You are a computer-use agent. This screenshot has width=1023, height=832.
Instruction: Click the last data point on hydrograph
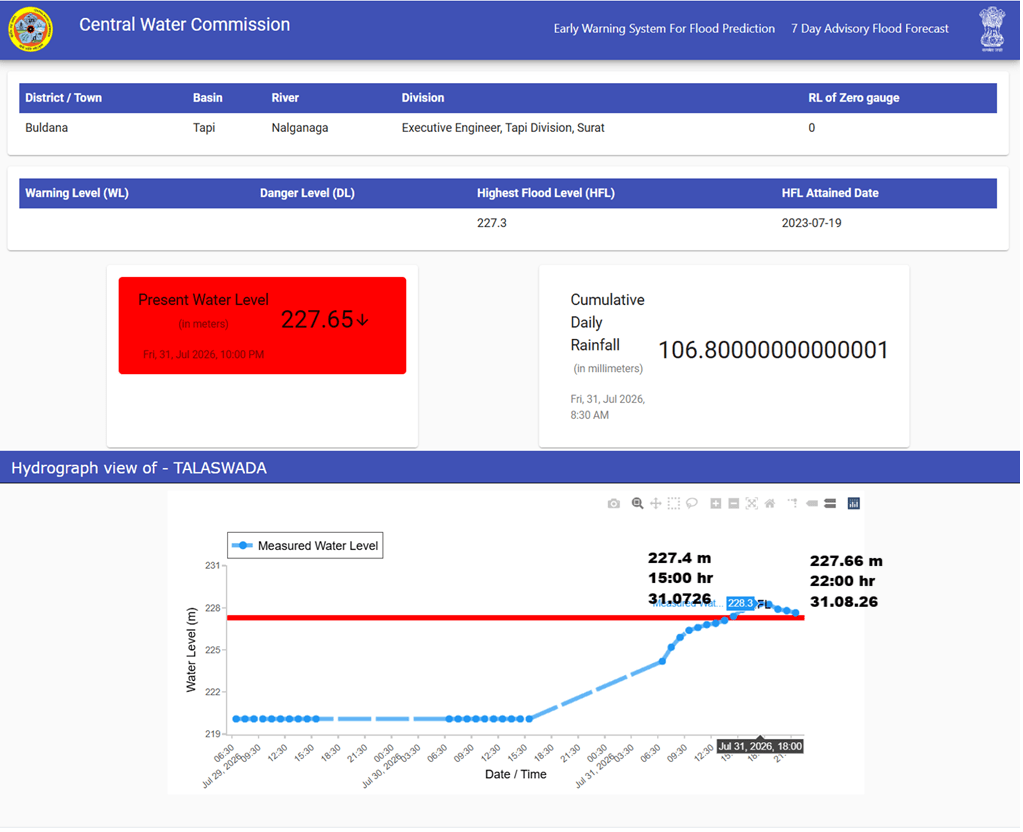pos(795,613)
